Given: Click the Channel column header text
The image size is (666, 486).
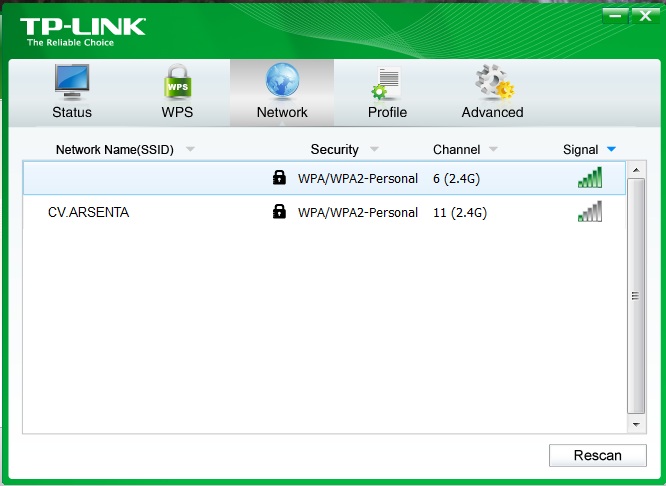Looking at the screenshot, I should [x=457, y=150].
